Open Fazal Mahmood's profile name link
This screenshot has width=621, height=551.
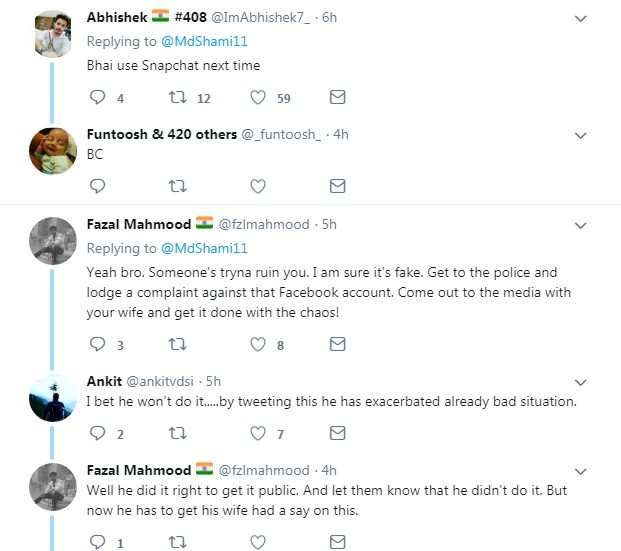tap(138, 223)
